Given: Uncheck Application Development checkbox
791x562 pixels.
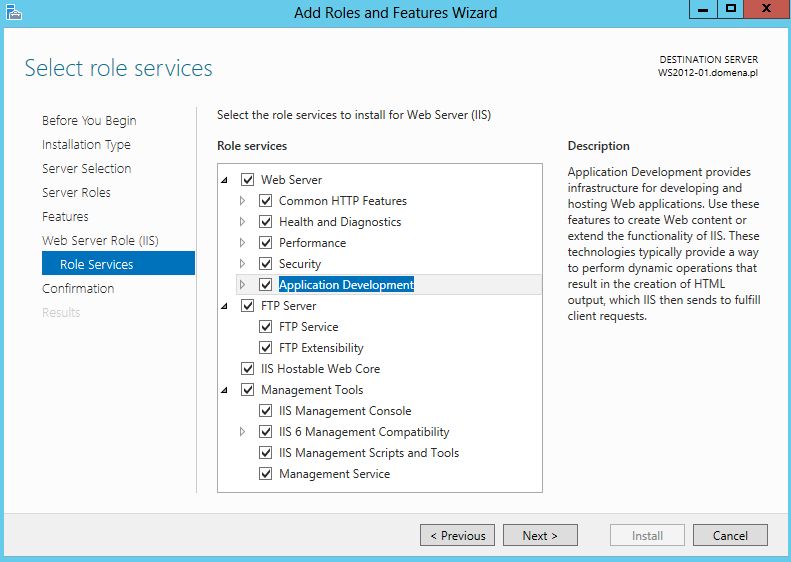Looking at the screenshot, I should click(265, 285).
